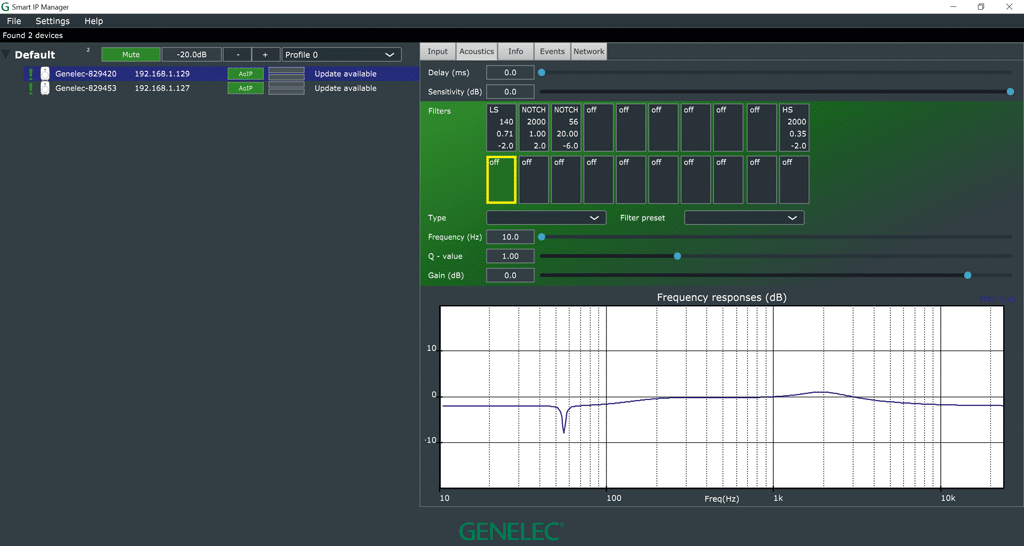The width and height of the screenshot is (1024, 546).
Task: Switch to the Input tab
Action: [438, 52]
